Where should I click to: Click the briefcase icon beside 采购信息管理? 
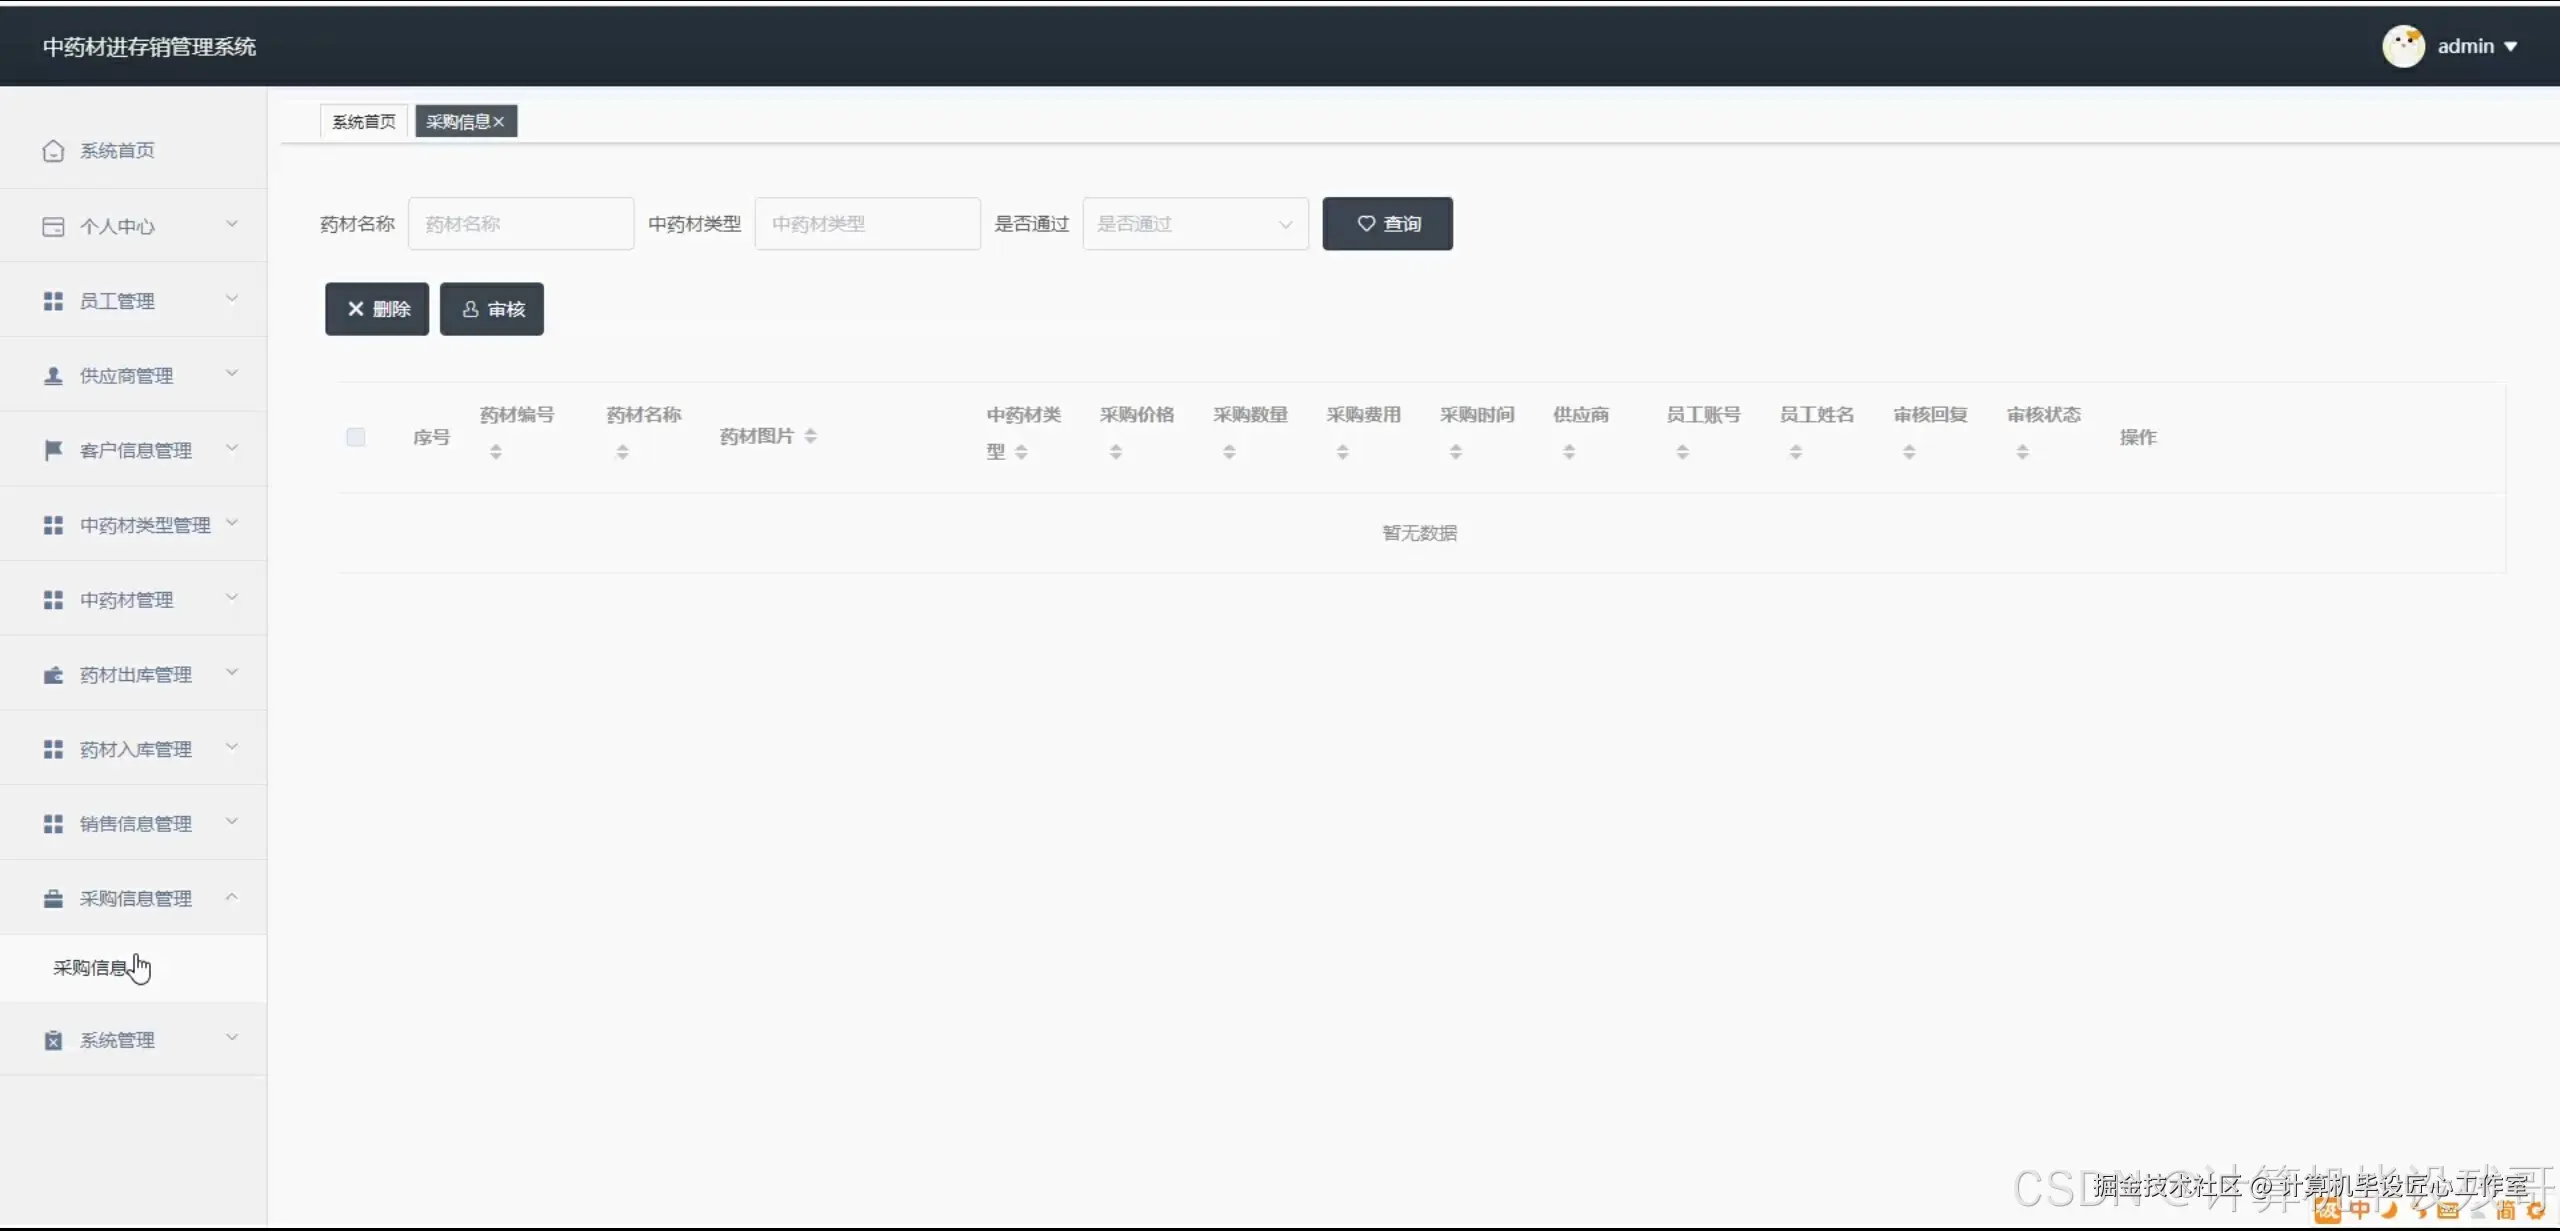53,899
